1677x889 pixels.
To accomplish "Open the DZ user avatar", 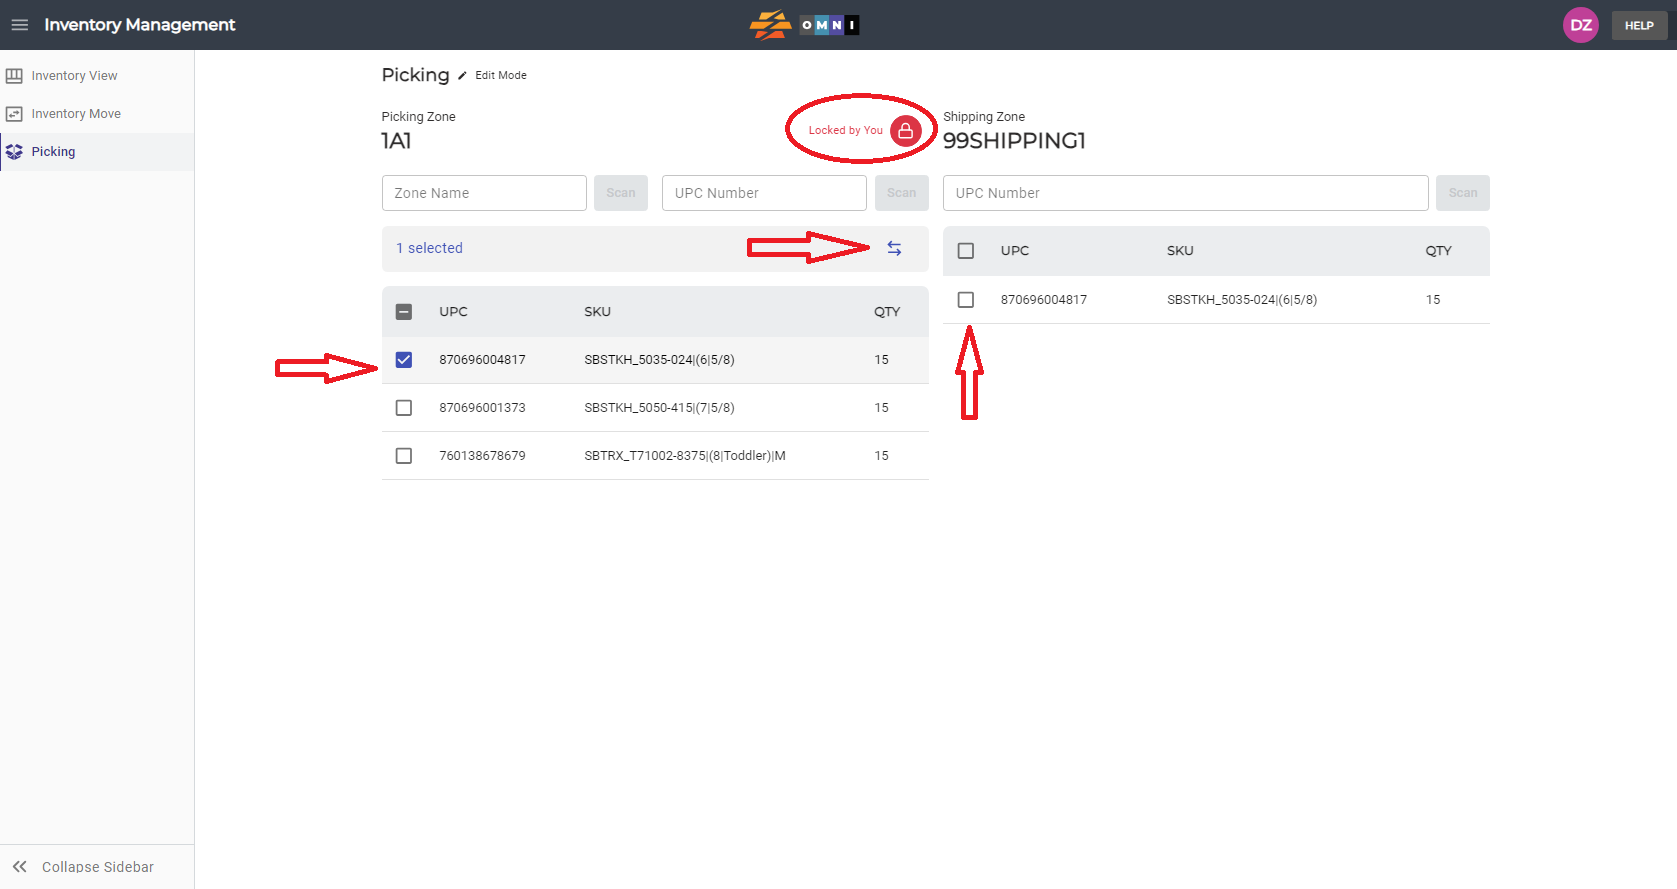I will pyautogui.click(x=1581, y=25).
